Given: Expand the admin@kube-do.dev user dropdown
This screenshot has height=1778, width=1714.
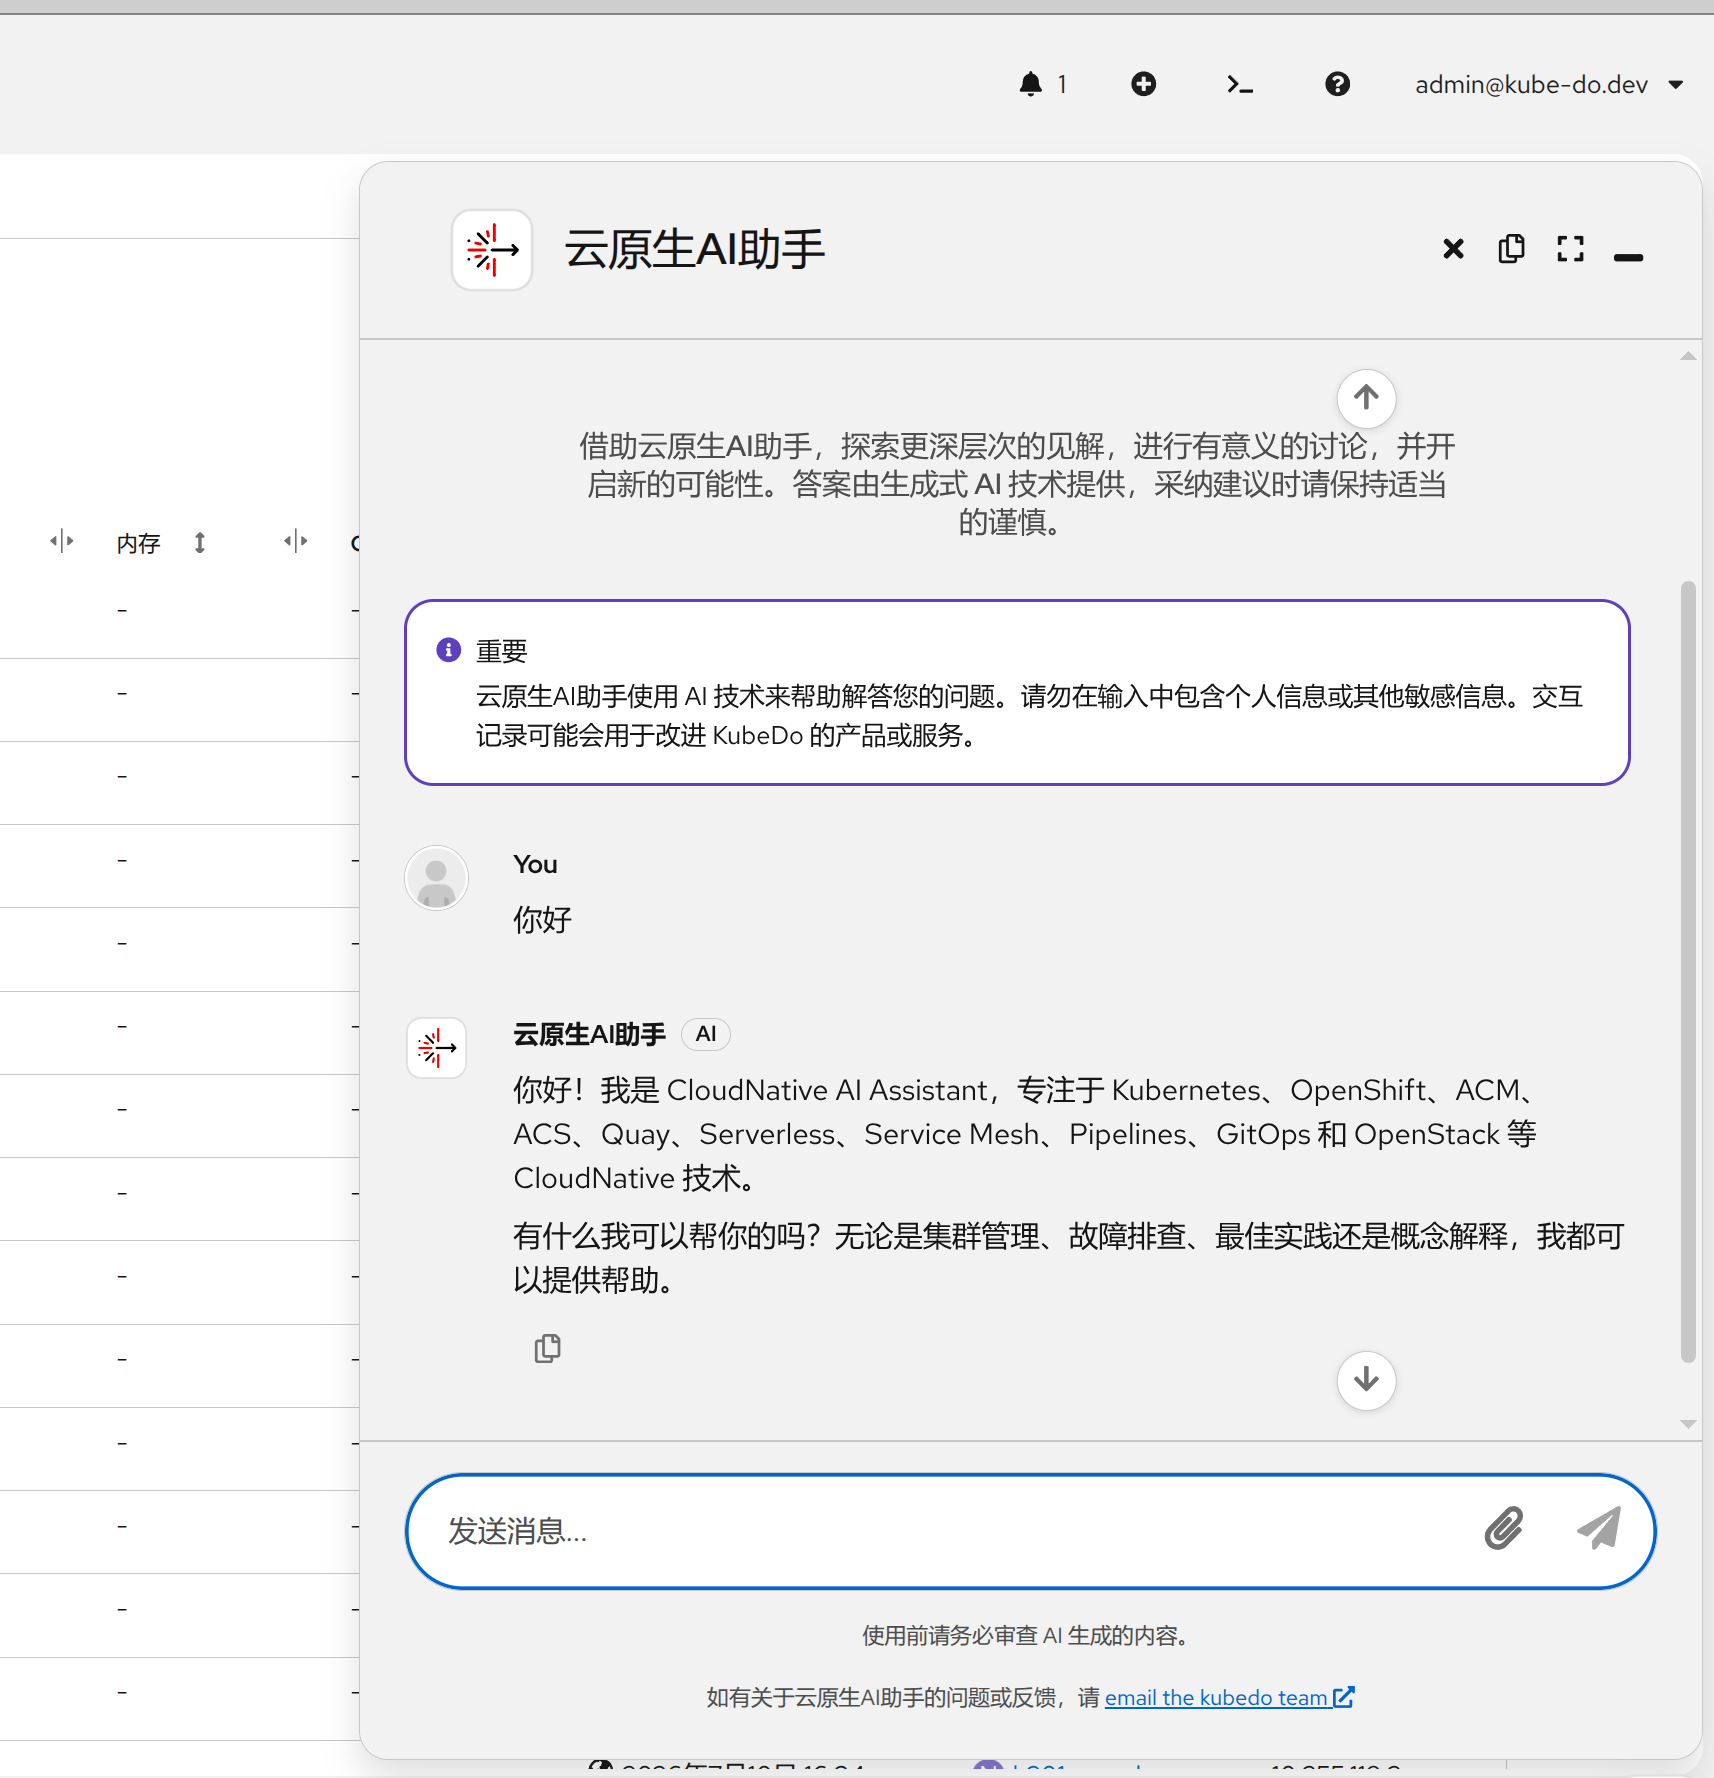Looking at the screenshot, I should click(1549, 85).
